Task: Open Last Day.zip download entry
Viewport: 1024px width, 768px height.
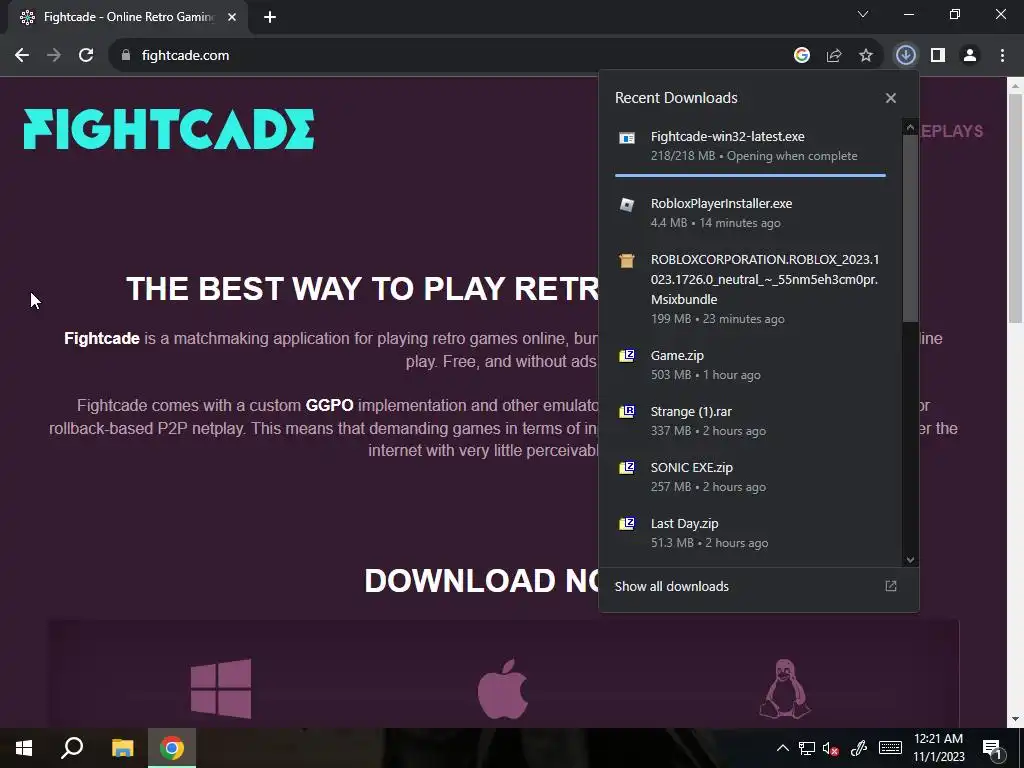Action: 750,533
